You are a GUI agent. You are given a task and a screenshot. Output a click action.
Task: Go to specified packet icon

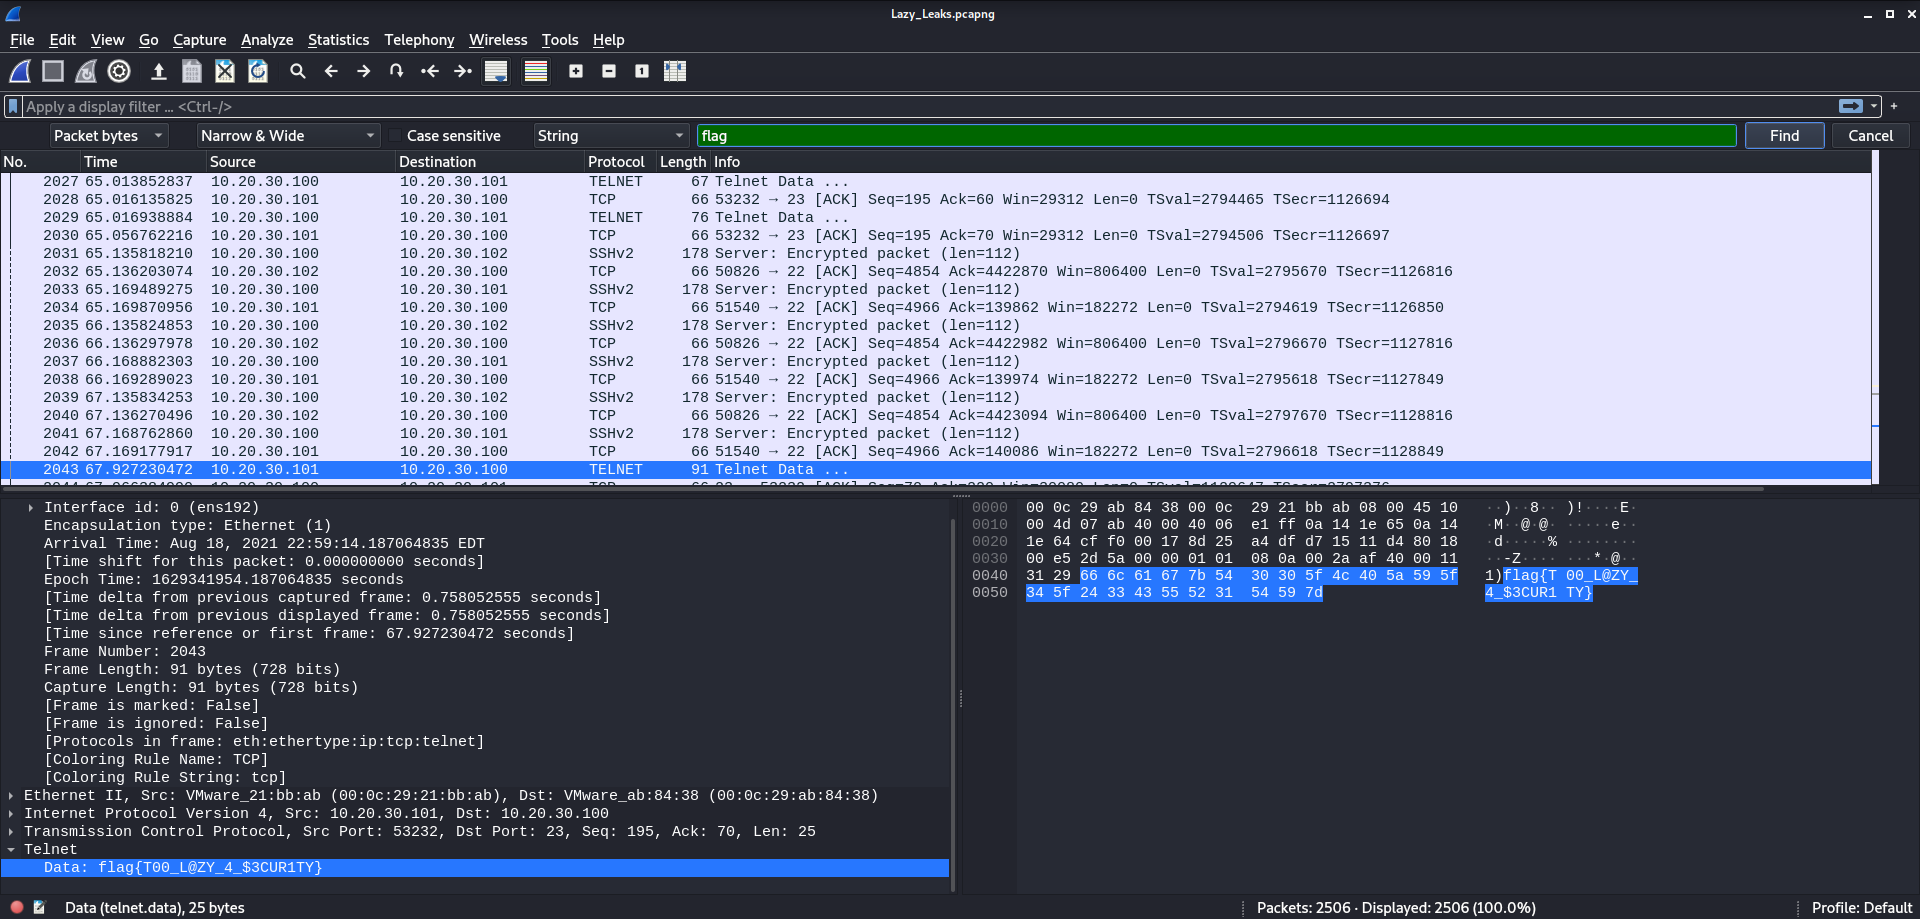pos(397,71)
